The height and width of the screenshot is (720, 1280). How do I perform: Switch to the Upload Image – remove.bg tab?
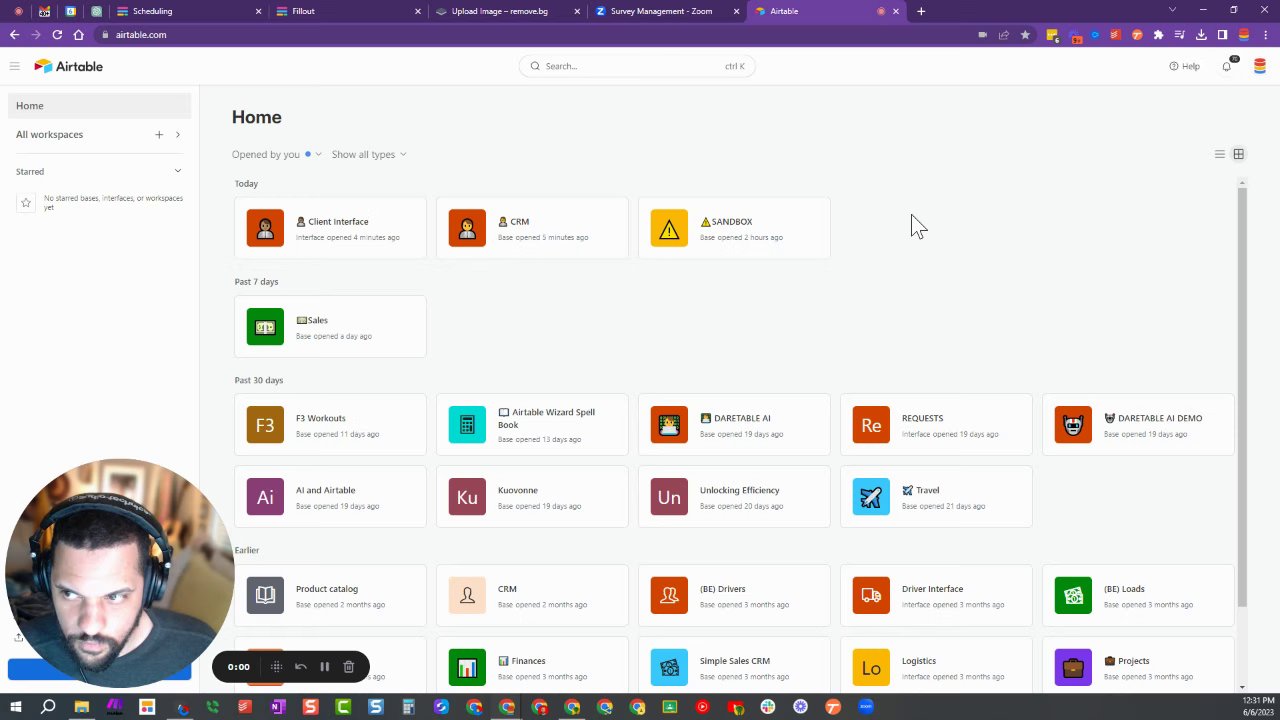pyautogui.click(x=507, y=11)
